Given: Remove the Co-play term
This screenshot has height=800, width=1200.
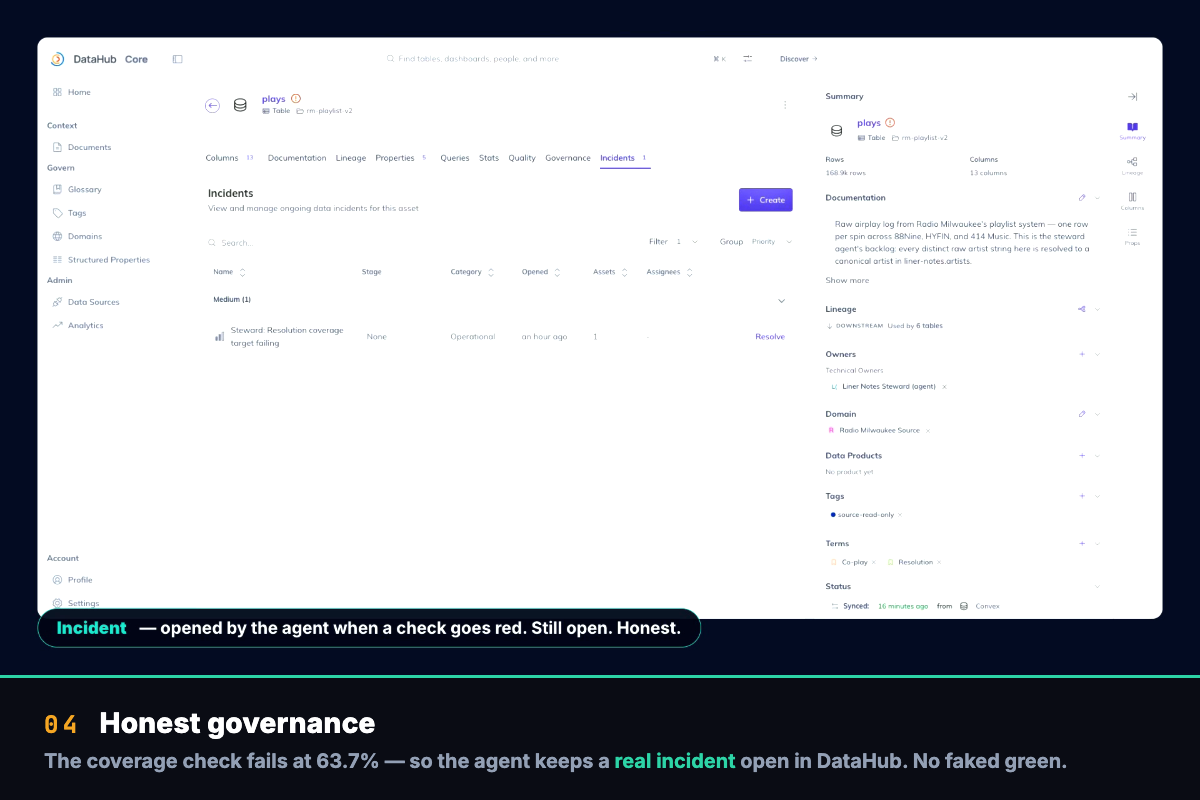Looking at the screenshot, I should [874, 562].
